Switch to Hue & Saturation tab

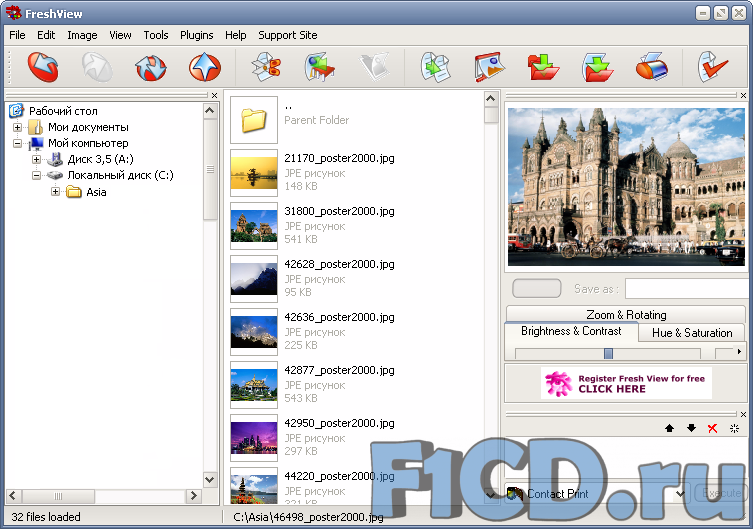click(x=692, y=333)
